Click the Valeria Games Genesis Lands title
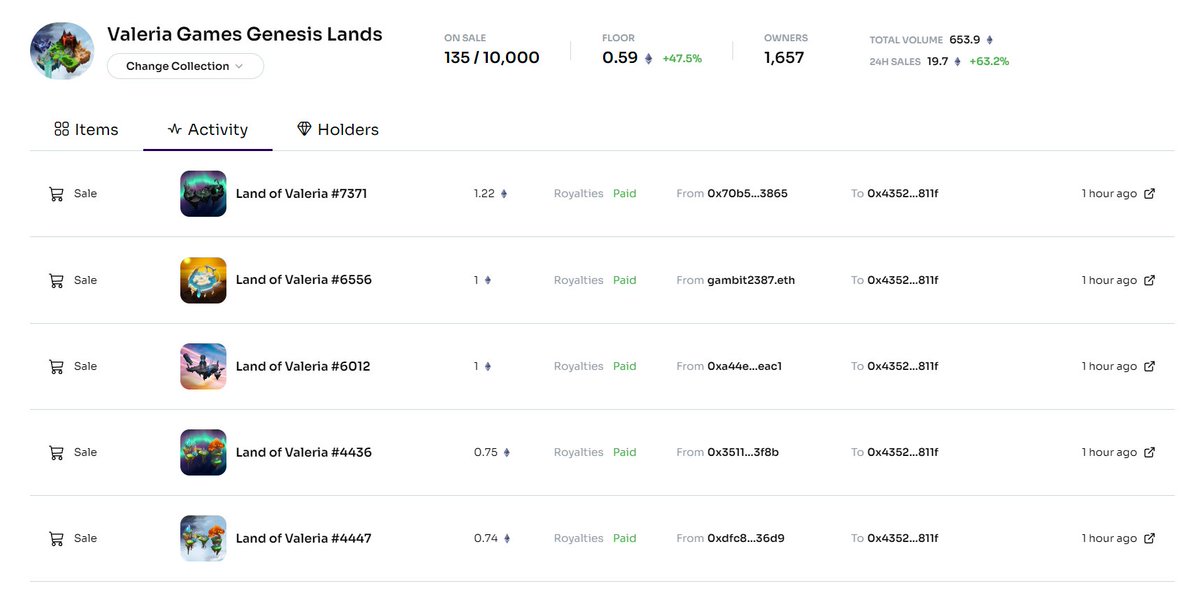This screenshot has width=1200, height=593. click(x=245, y=34)
